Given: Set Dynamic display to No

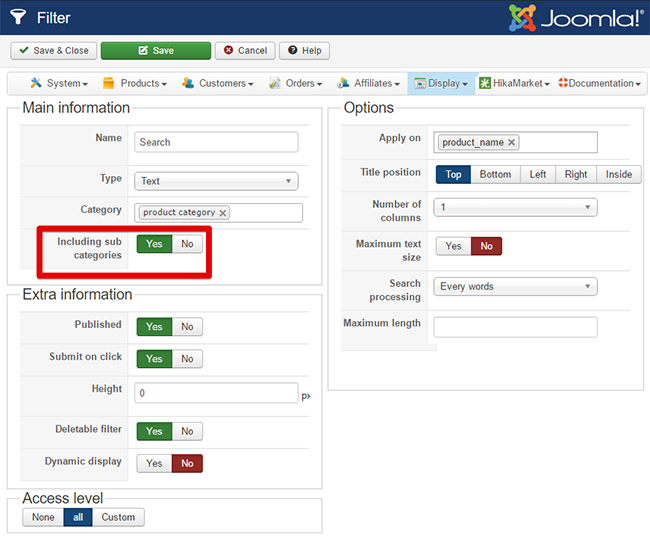Looking at the screenshot, I should point(187,463).
